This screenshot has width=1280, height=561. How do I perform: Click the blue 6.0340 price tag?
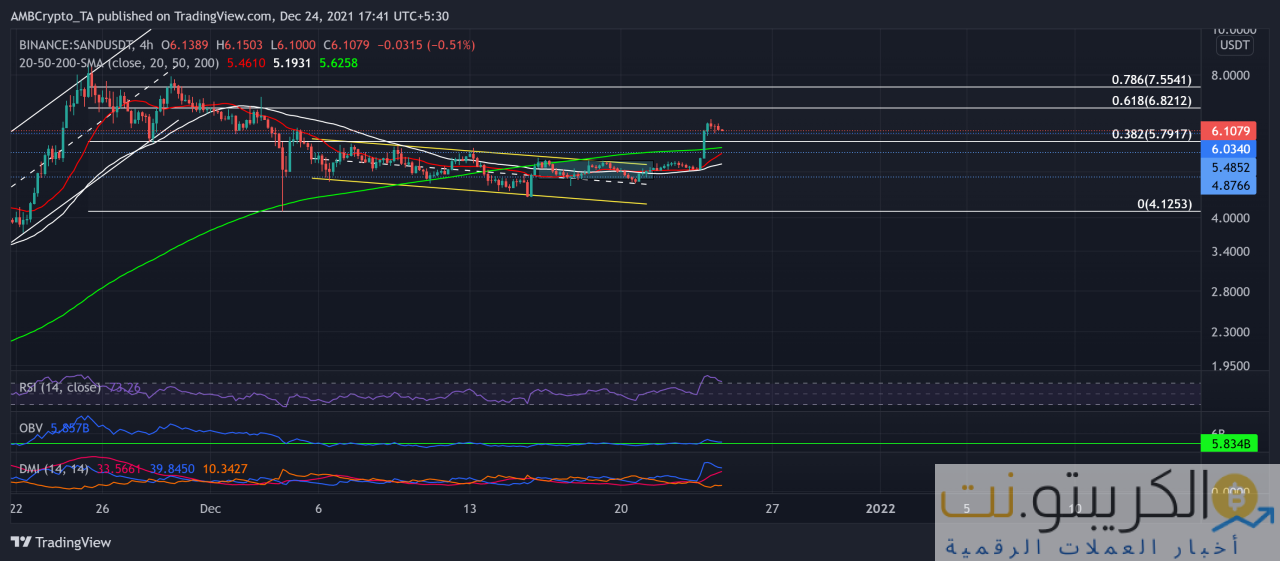pyautogui.click(x=1227, y=148)
